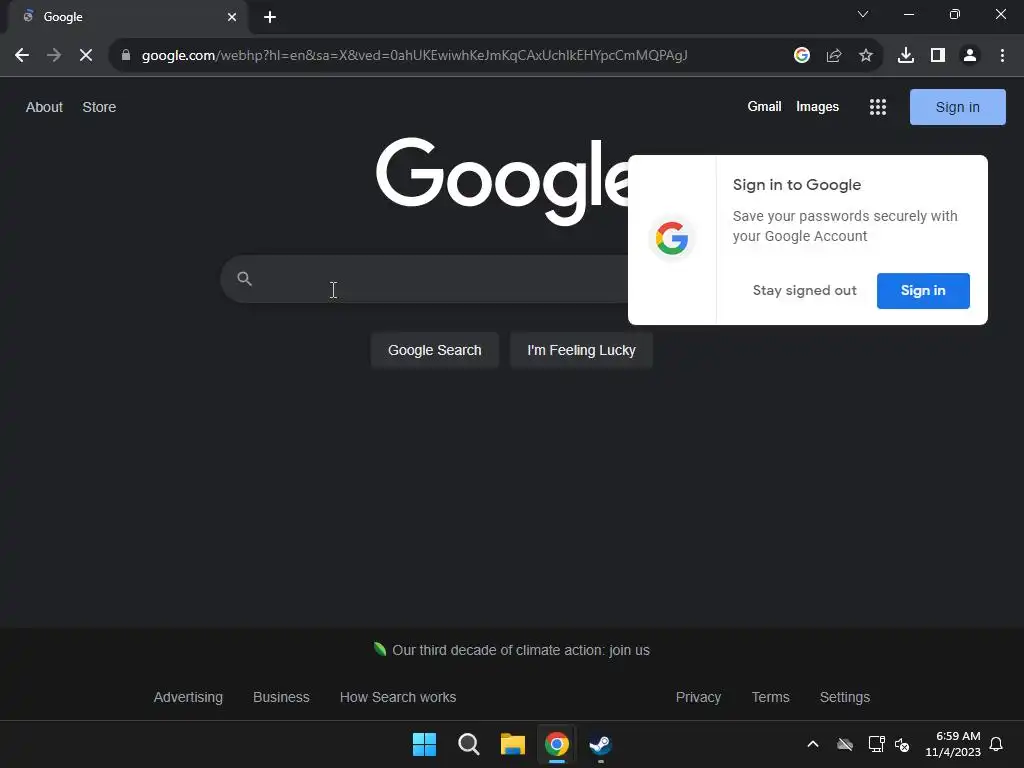Go back to the previous page
Image resolution: width=1024 pixels, height=768 pixels.
click(22, 56)
